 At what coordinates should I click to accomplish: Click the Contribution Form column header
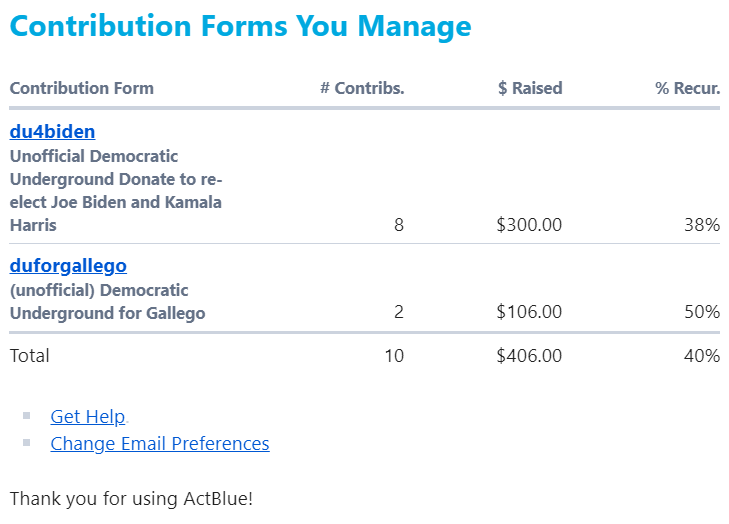coord(82,88)
